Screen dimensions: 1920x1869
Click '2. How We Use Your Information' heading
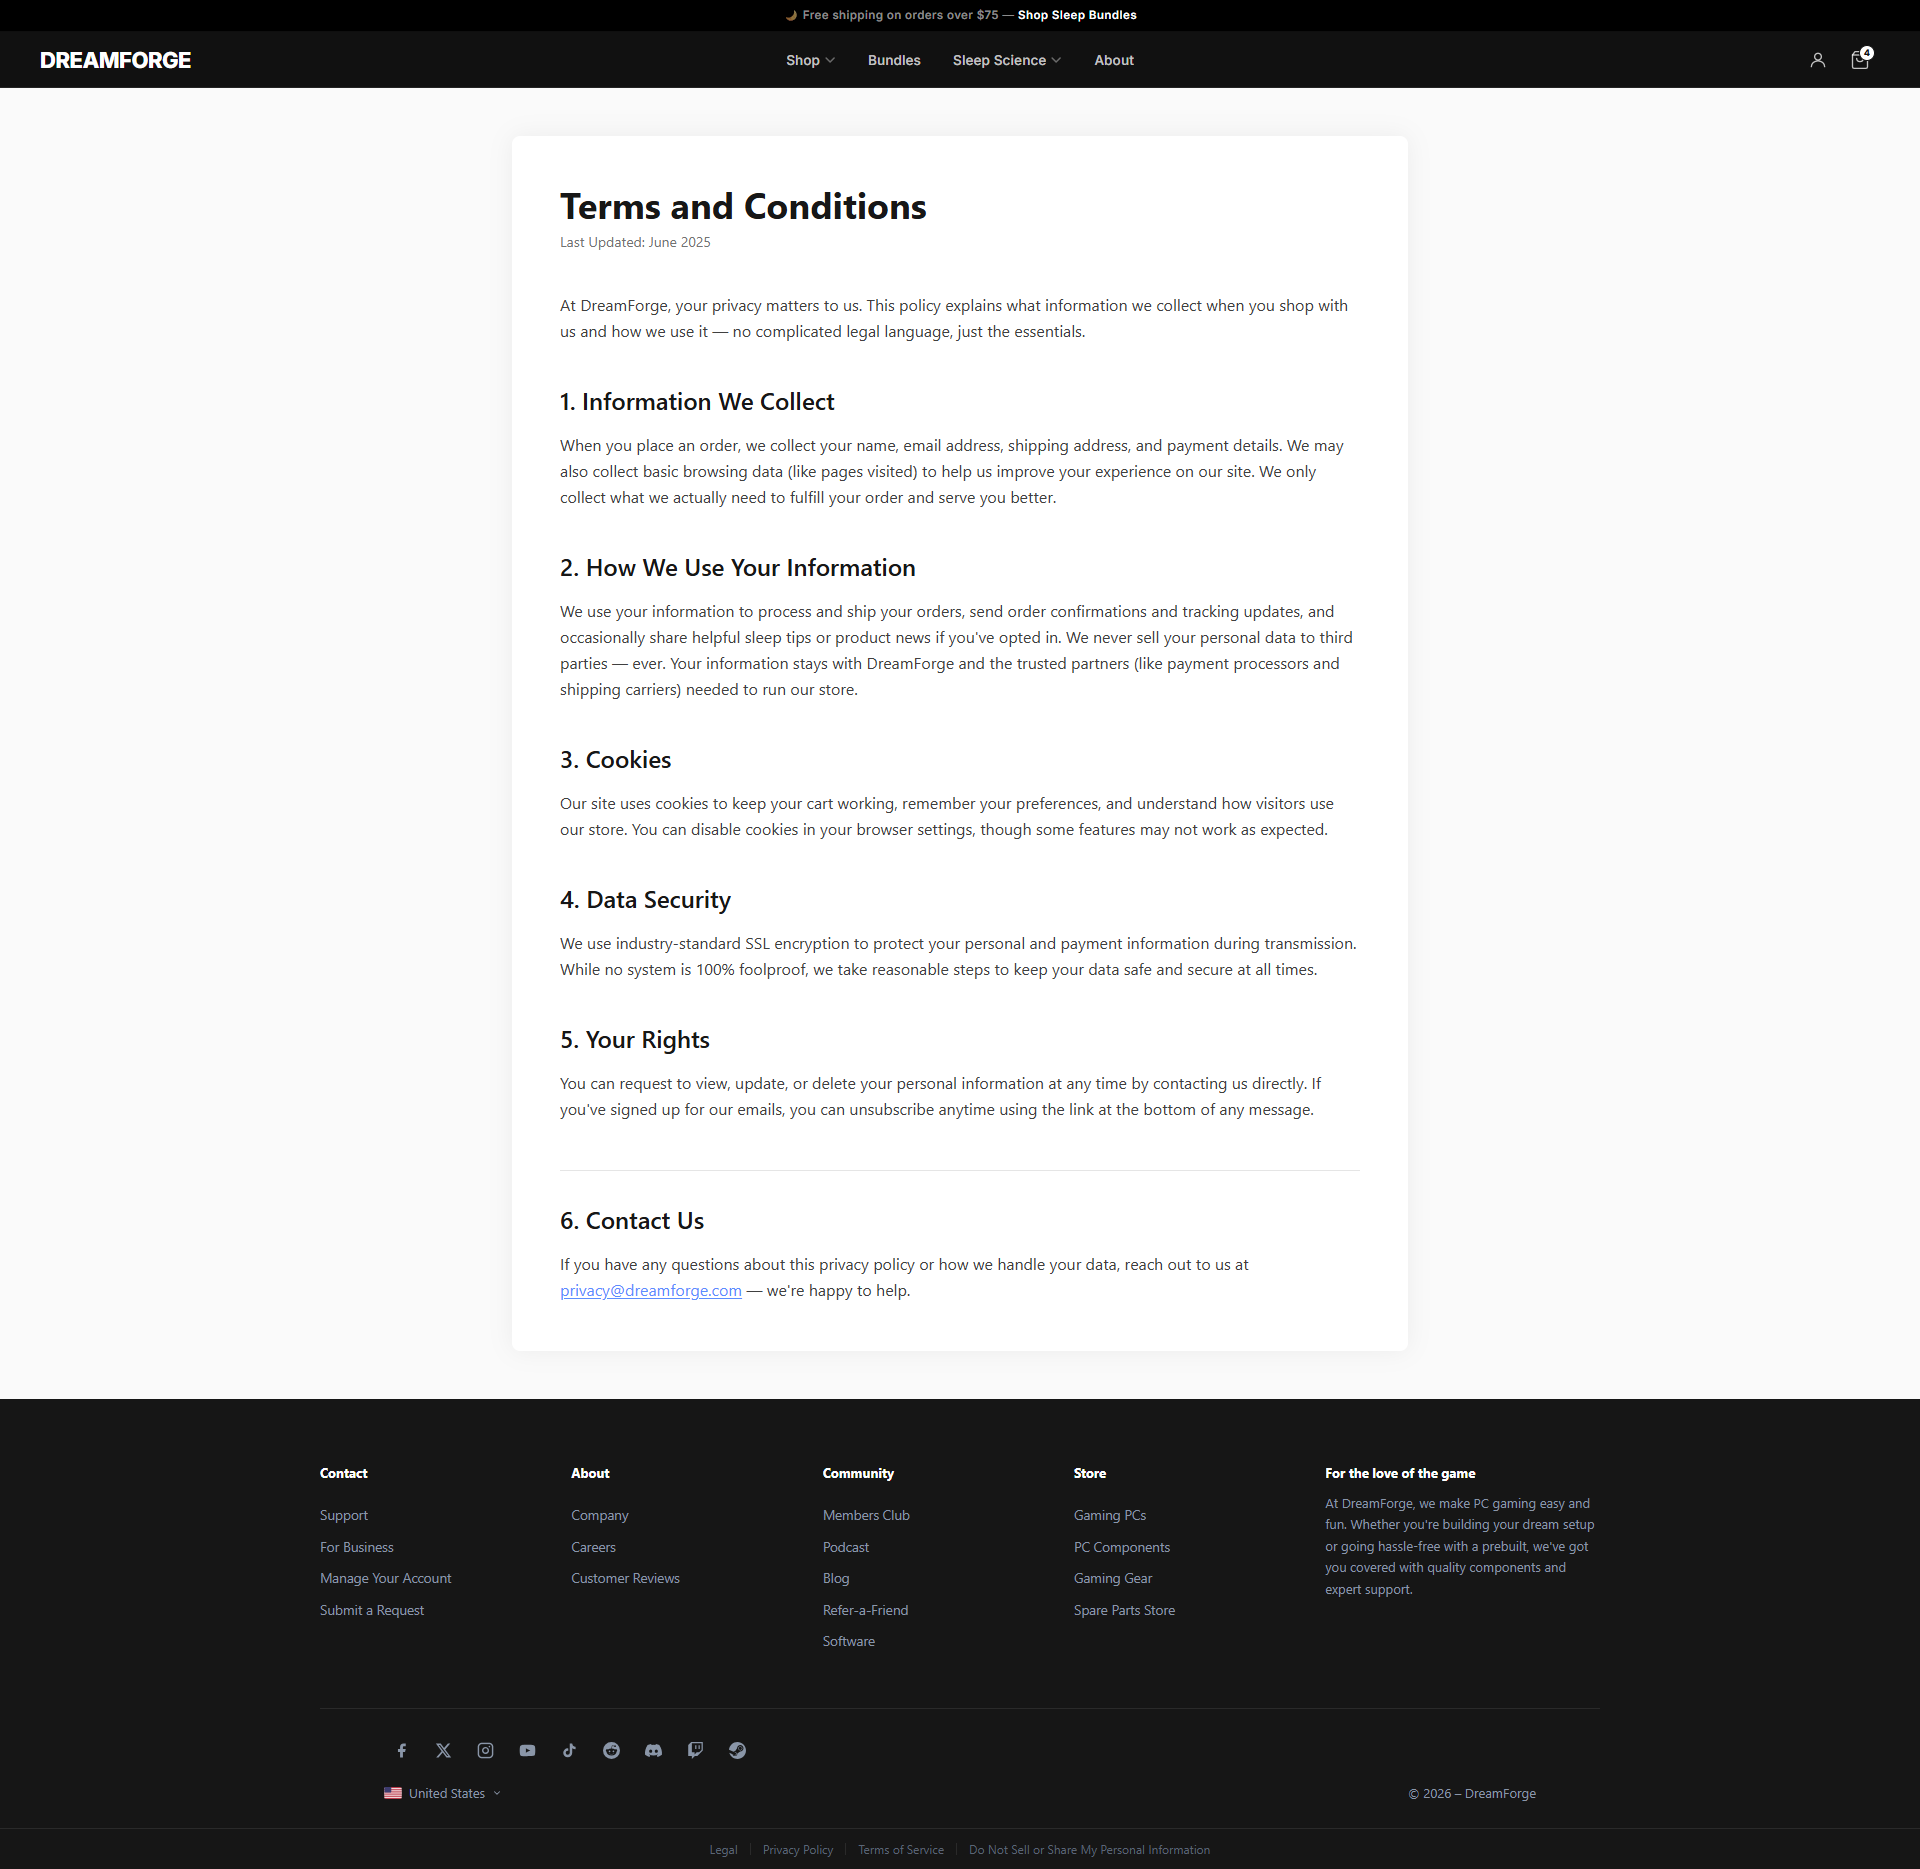(x=738, y=568)
